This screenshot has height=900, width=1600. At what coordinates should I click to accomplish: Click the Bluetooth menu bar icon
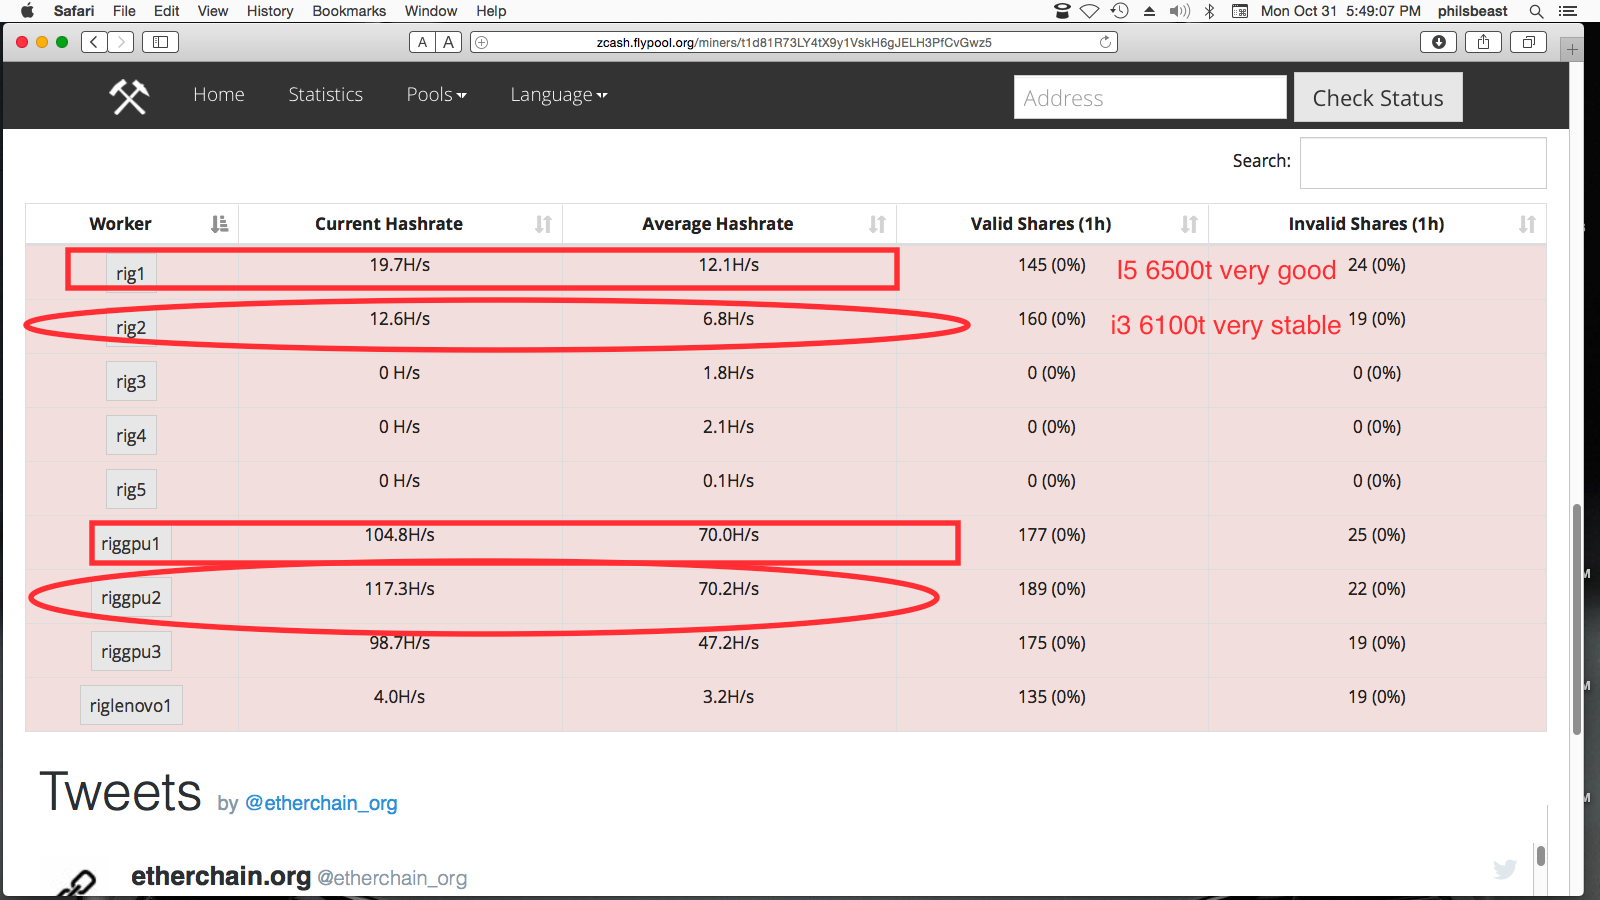pos(1209,11)
